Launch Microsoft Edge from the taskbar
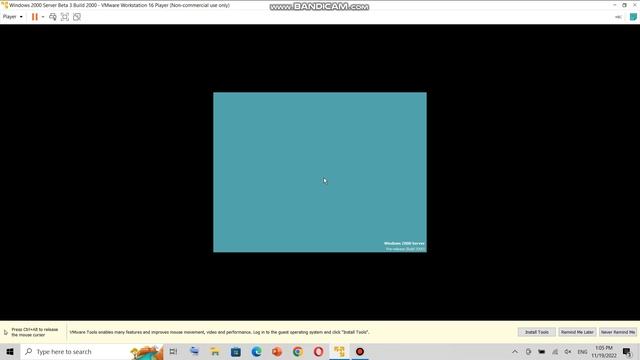Screen dimensions: 640x360 (256, 351)
